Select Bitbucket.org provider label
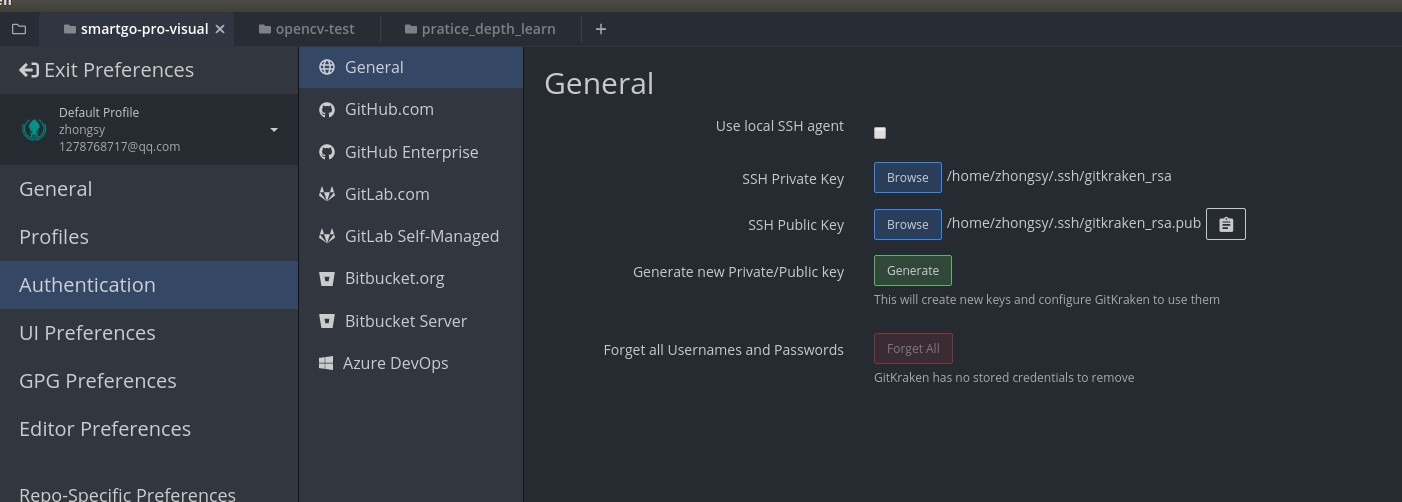 (x=394, y=278)
